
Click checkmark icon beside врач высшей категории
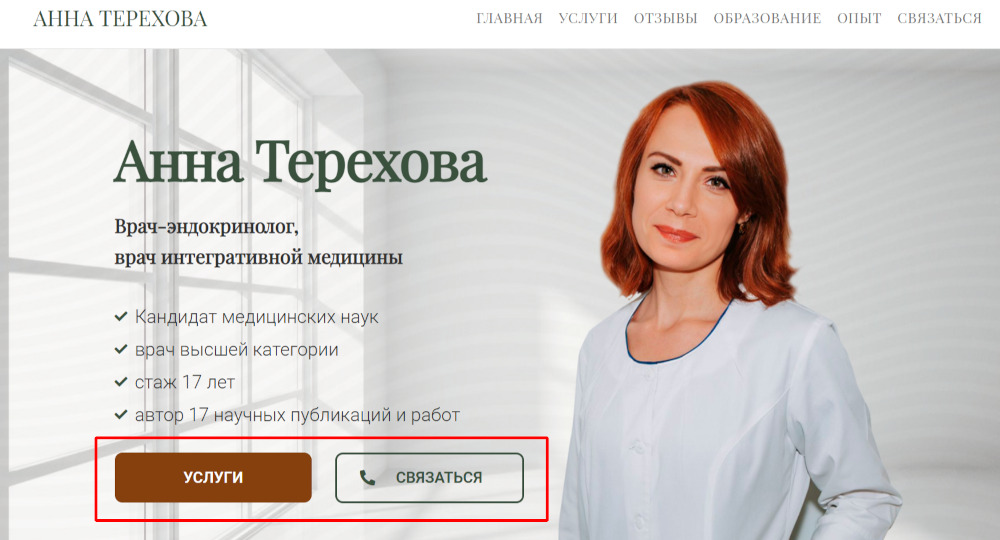tap(121, 349)
